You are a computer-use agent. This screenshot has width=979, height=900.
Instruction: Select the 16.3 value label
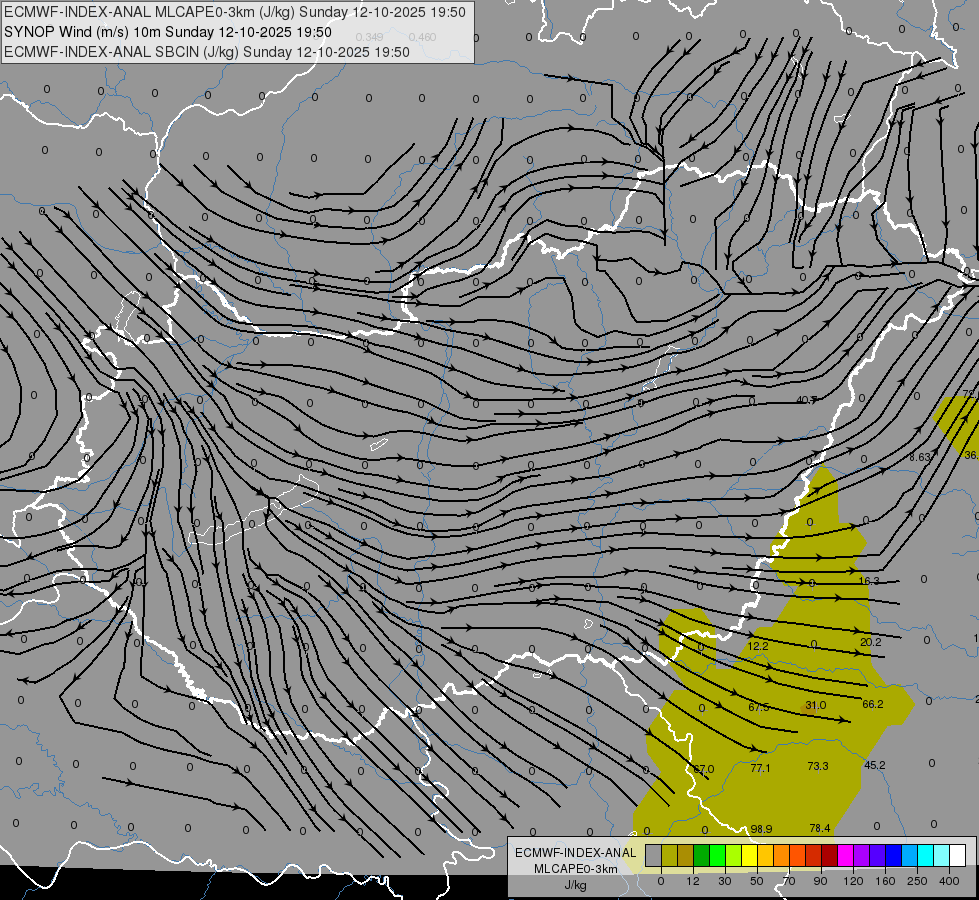coord(868,581)
